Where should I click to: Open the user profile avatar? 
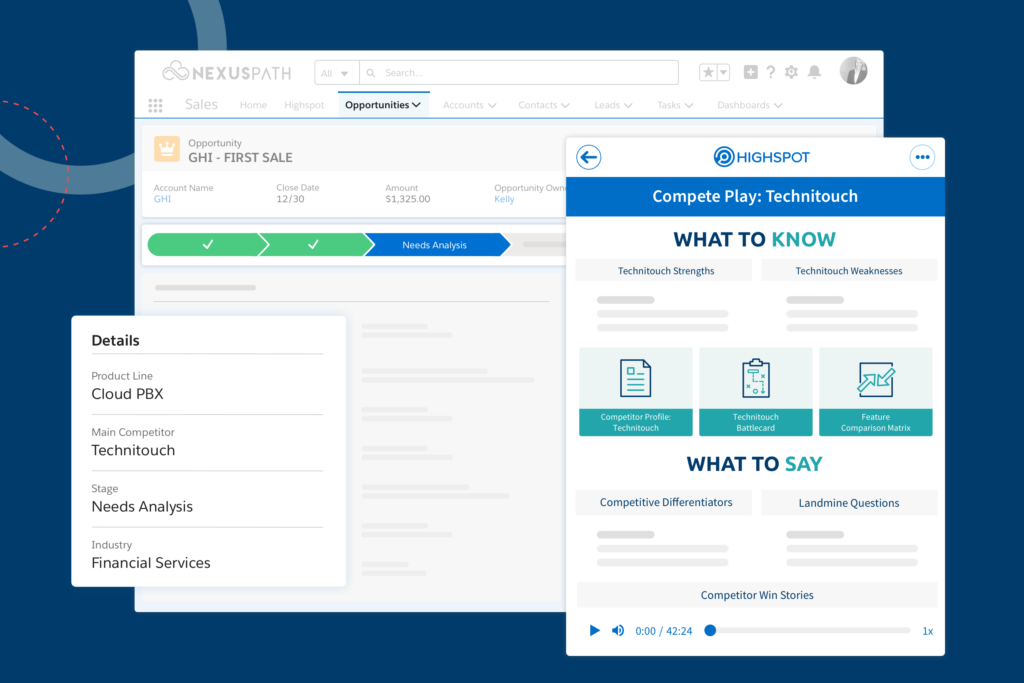tap(854, 71)
